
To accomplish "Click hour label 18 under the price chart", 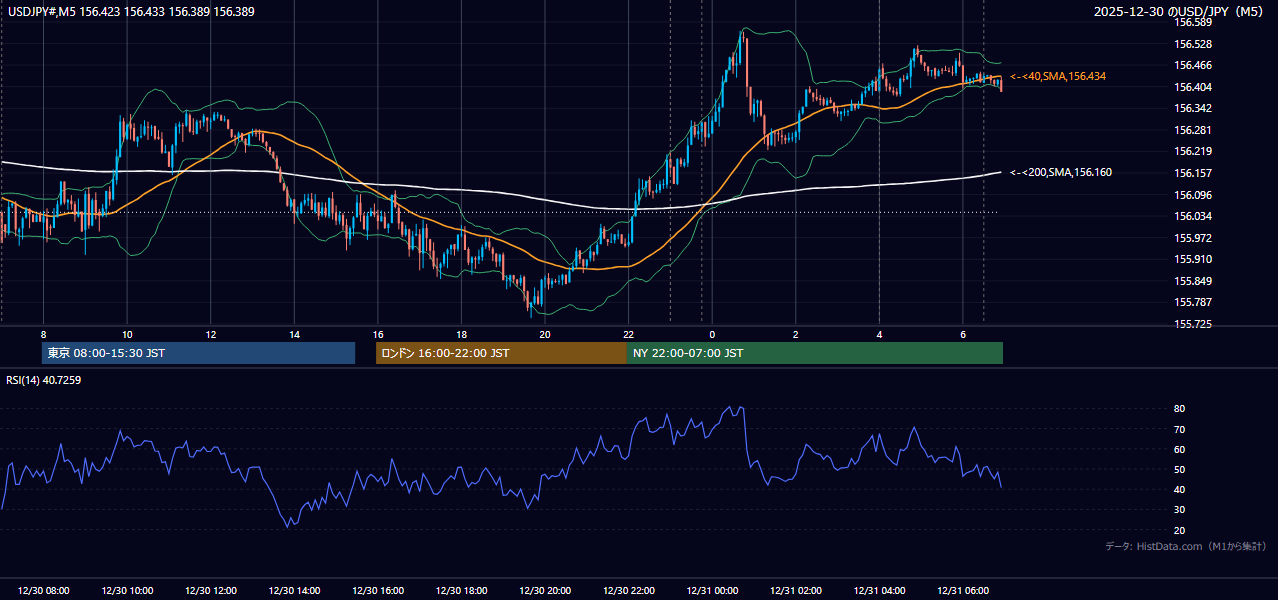I will (461, 334).
